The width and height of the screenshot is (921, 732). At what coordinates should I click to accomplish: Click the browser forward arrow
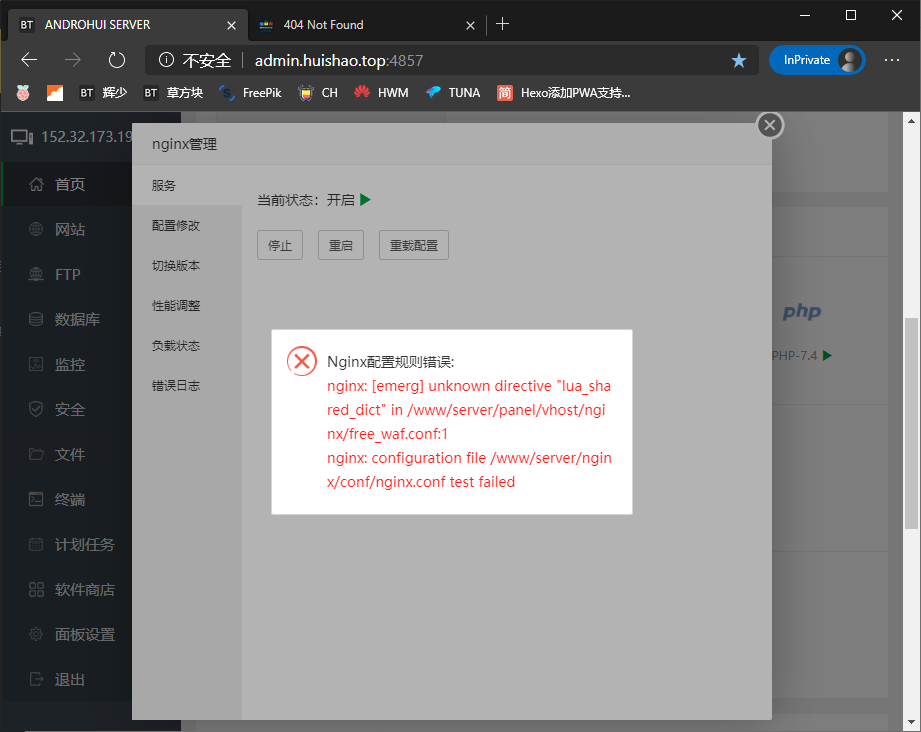pos(73,60)
